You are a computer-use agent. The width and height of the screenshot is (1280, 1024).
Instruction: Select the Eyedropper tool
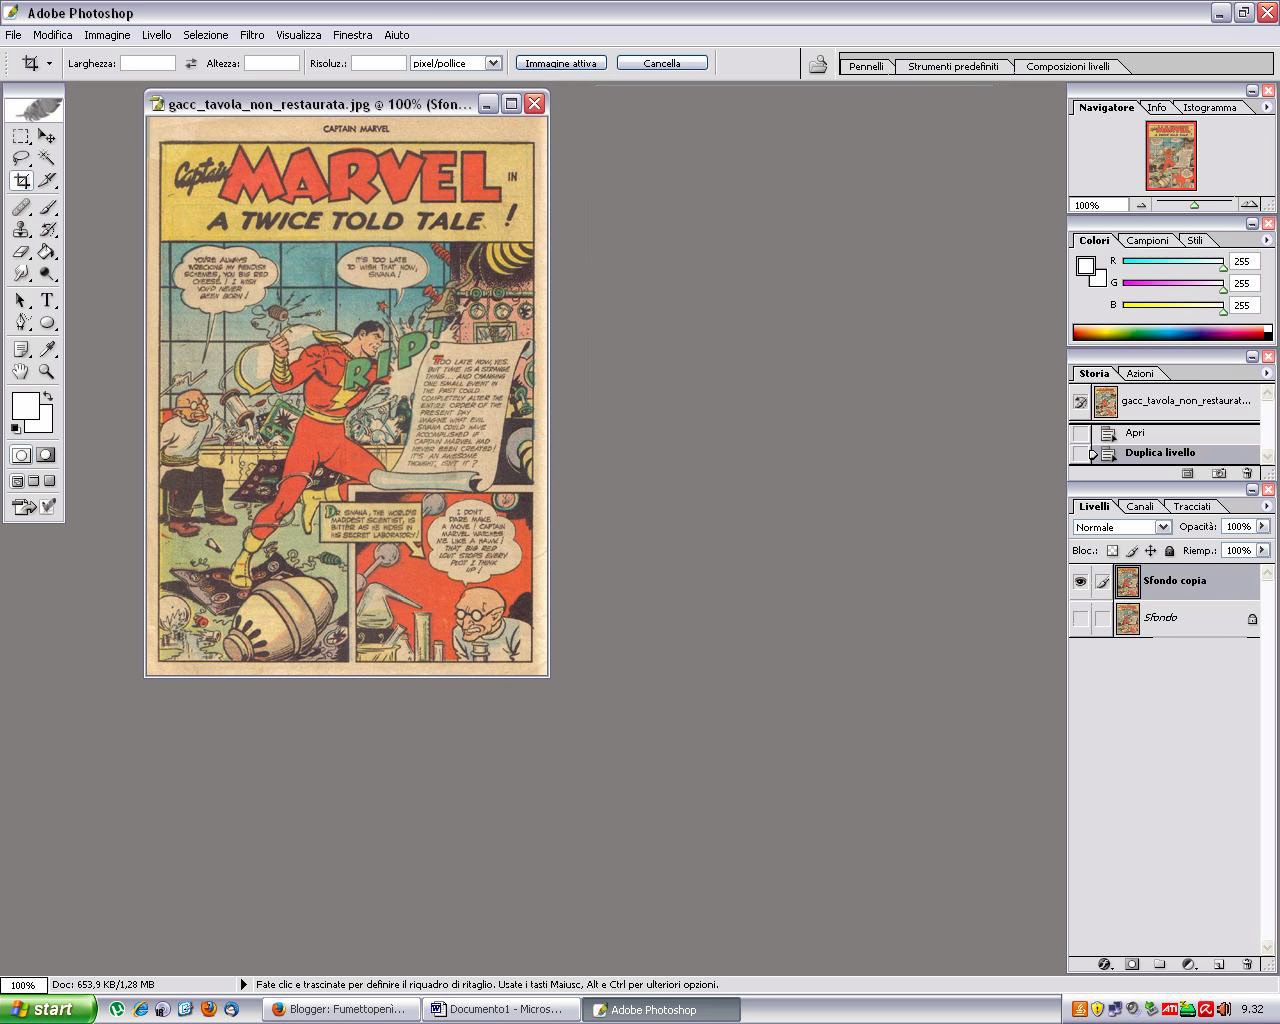47,349
